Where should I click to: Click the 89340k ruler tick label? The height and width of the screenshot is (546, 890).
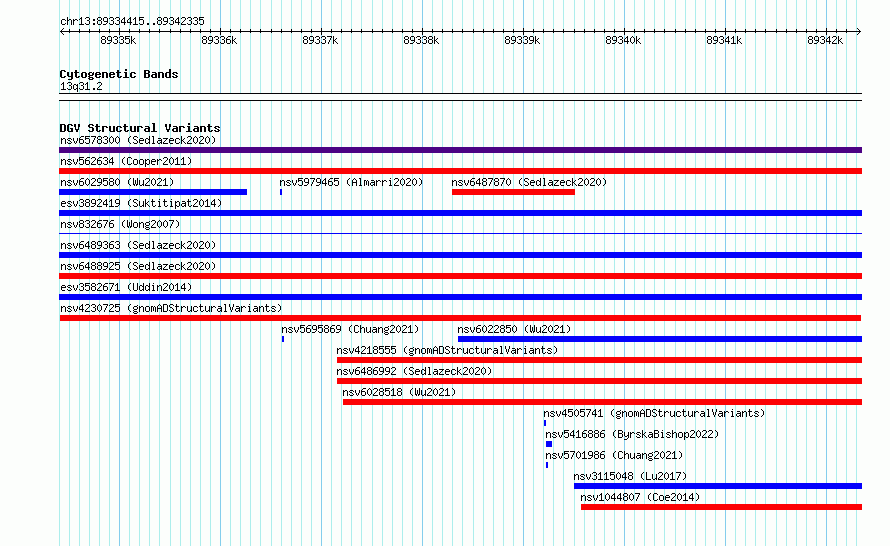pos(623,40)
